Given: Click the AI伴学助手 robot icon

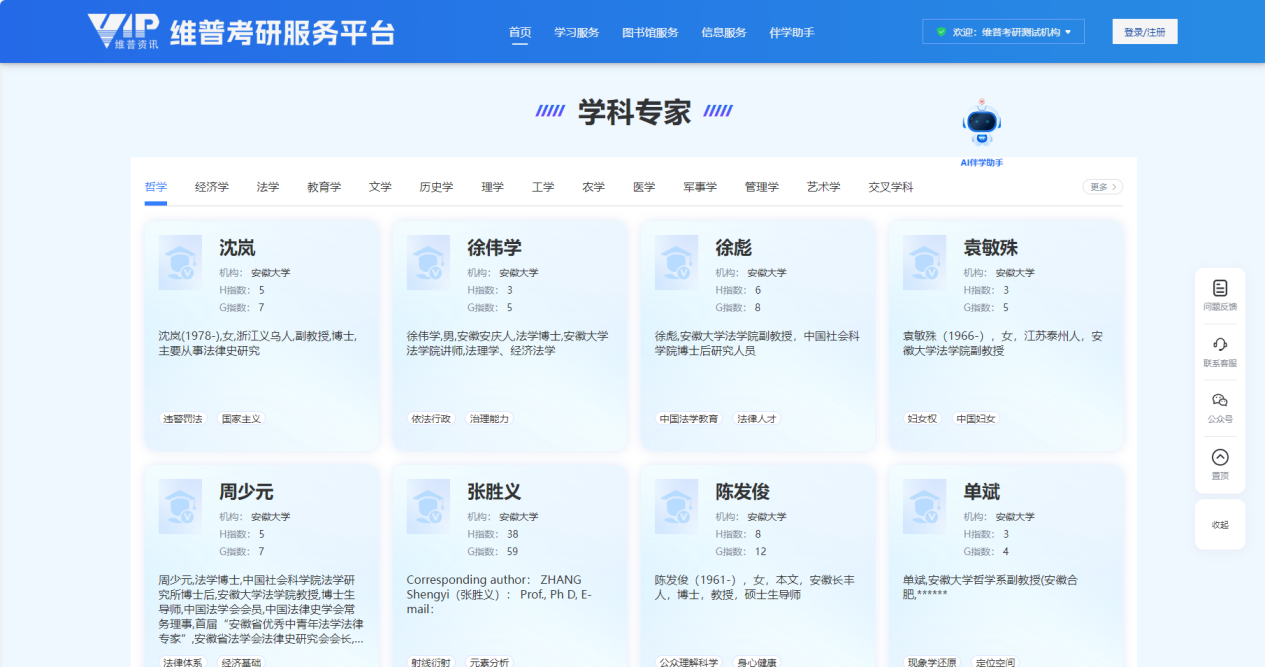Looking at the screenshot, I should tap(981, 125).
